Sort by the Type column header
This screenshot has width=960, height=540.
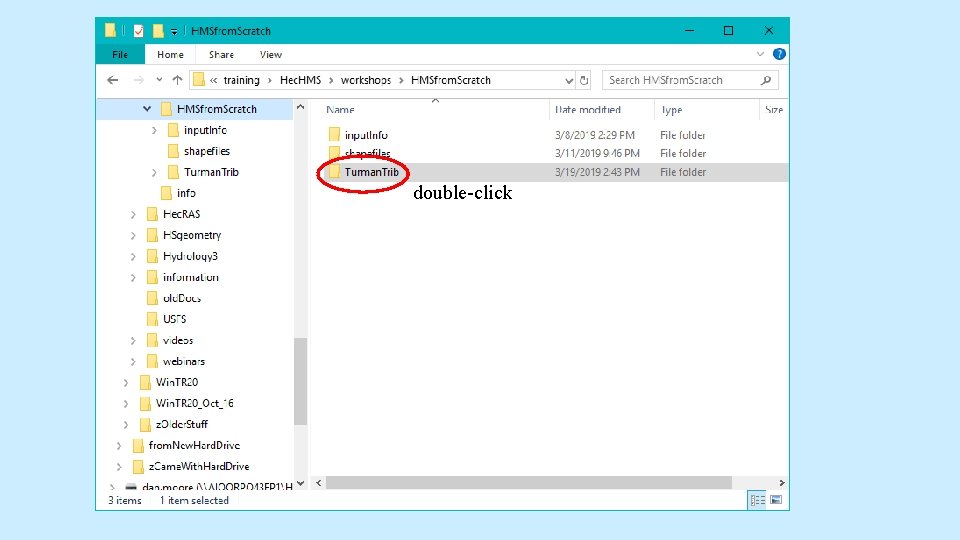point(672,110)
